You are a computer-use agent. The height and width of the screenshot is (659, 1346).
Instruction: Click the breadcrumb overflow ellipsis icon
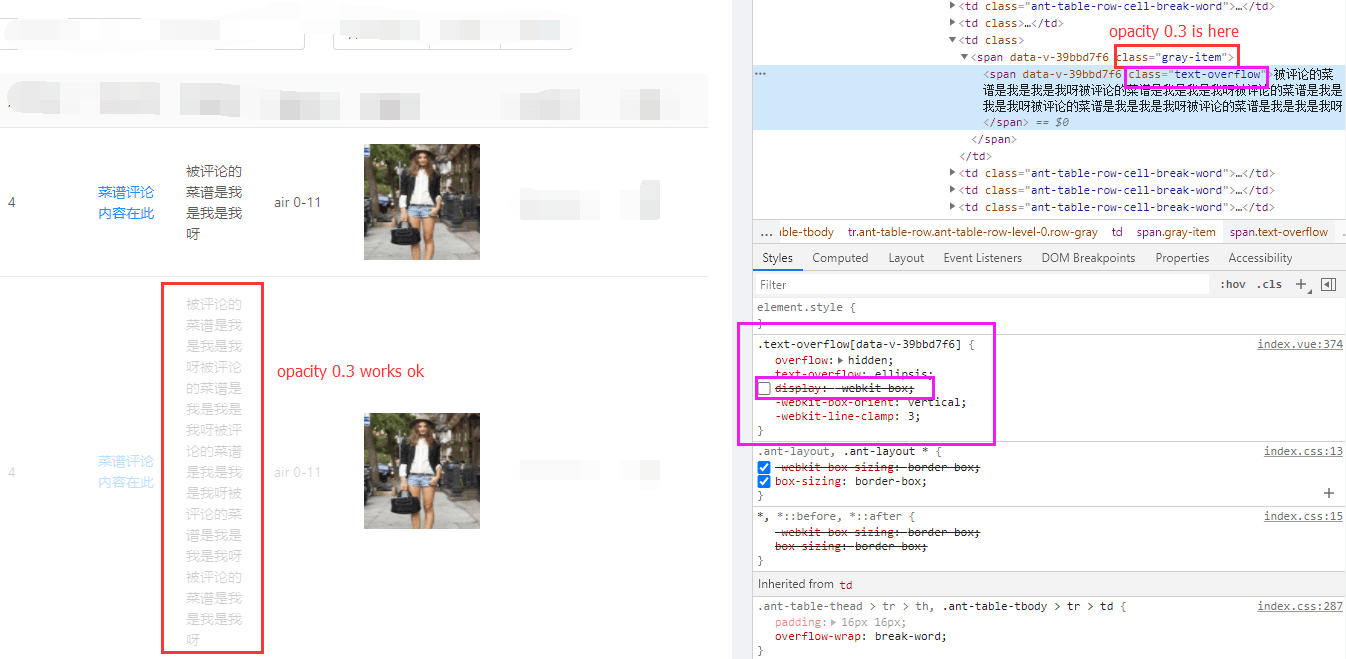(x=764, y=232)
